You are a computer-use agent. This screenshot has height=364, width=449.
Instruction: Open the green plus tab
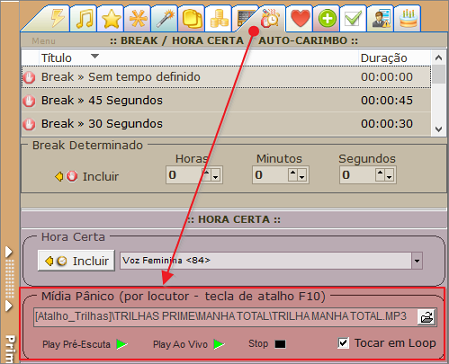(x=327, y=18)
